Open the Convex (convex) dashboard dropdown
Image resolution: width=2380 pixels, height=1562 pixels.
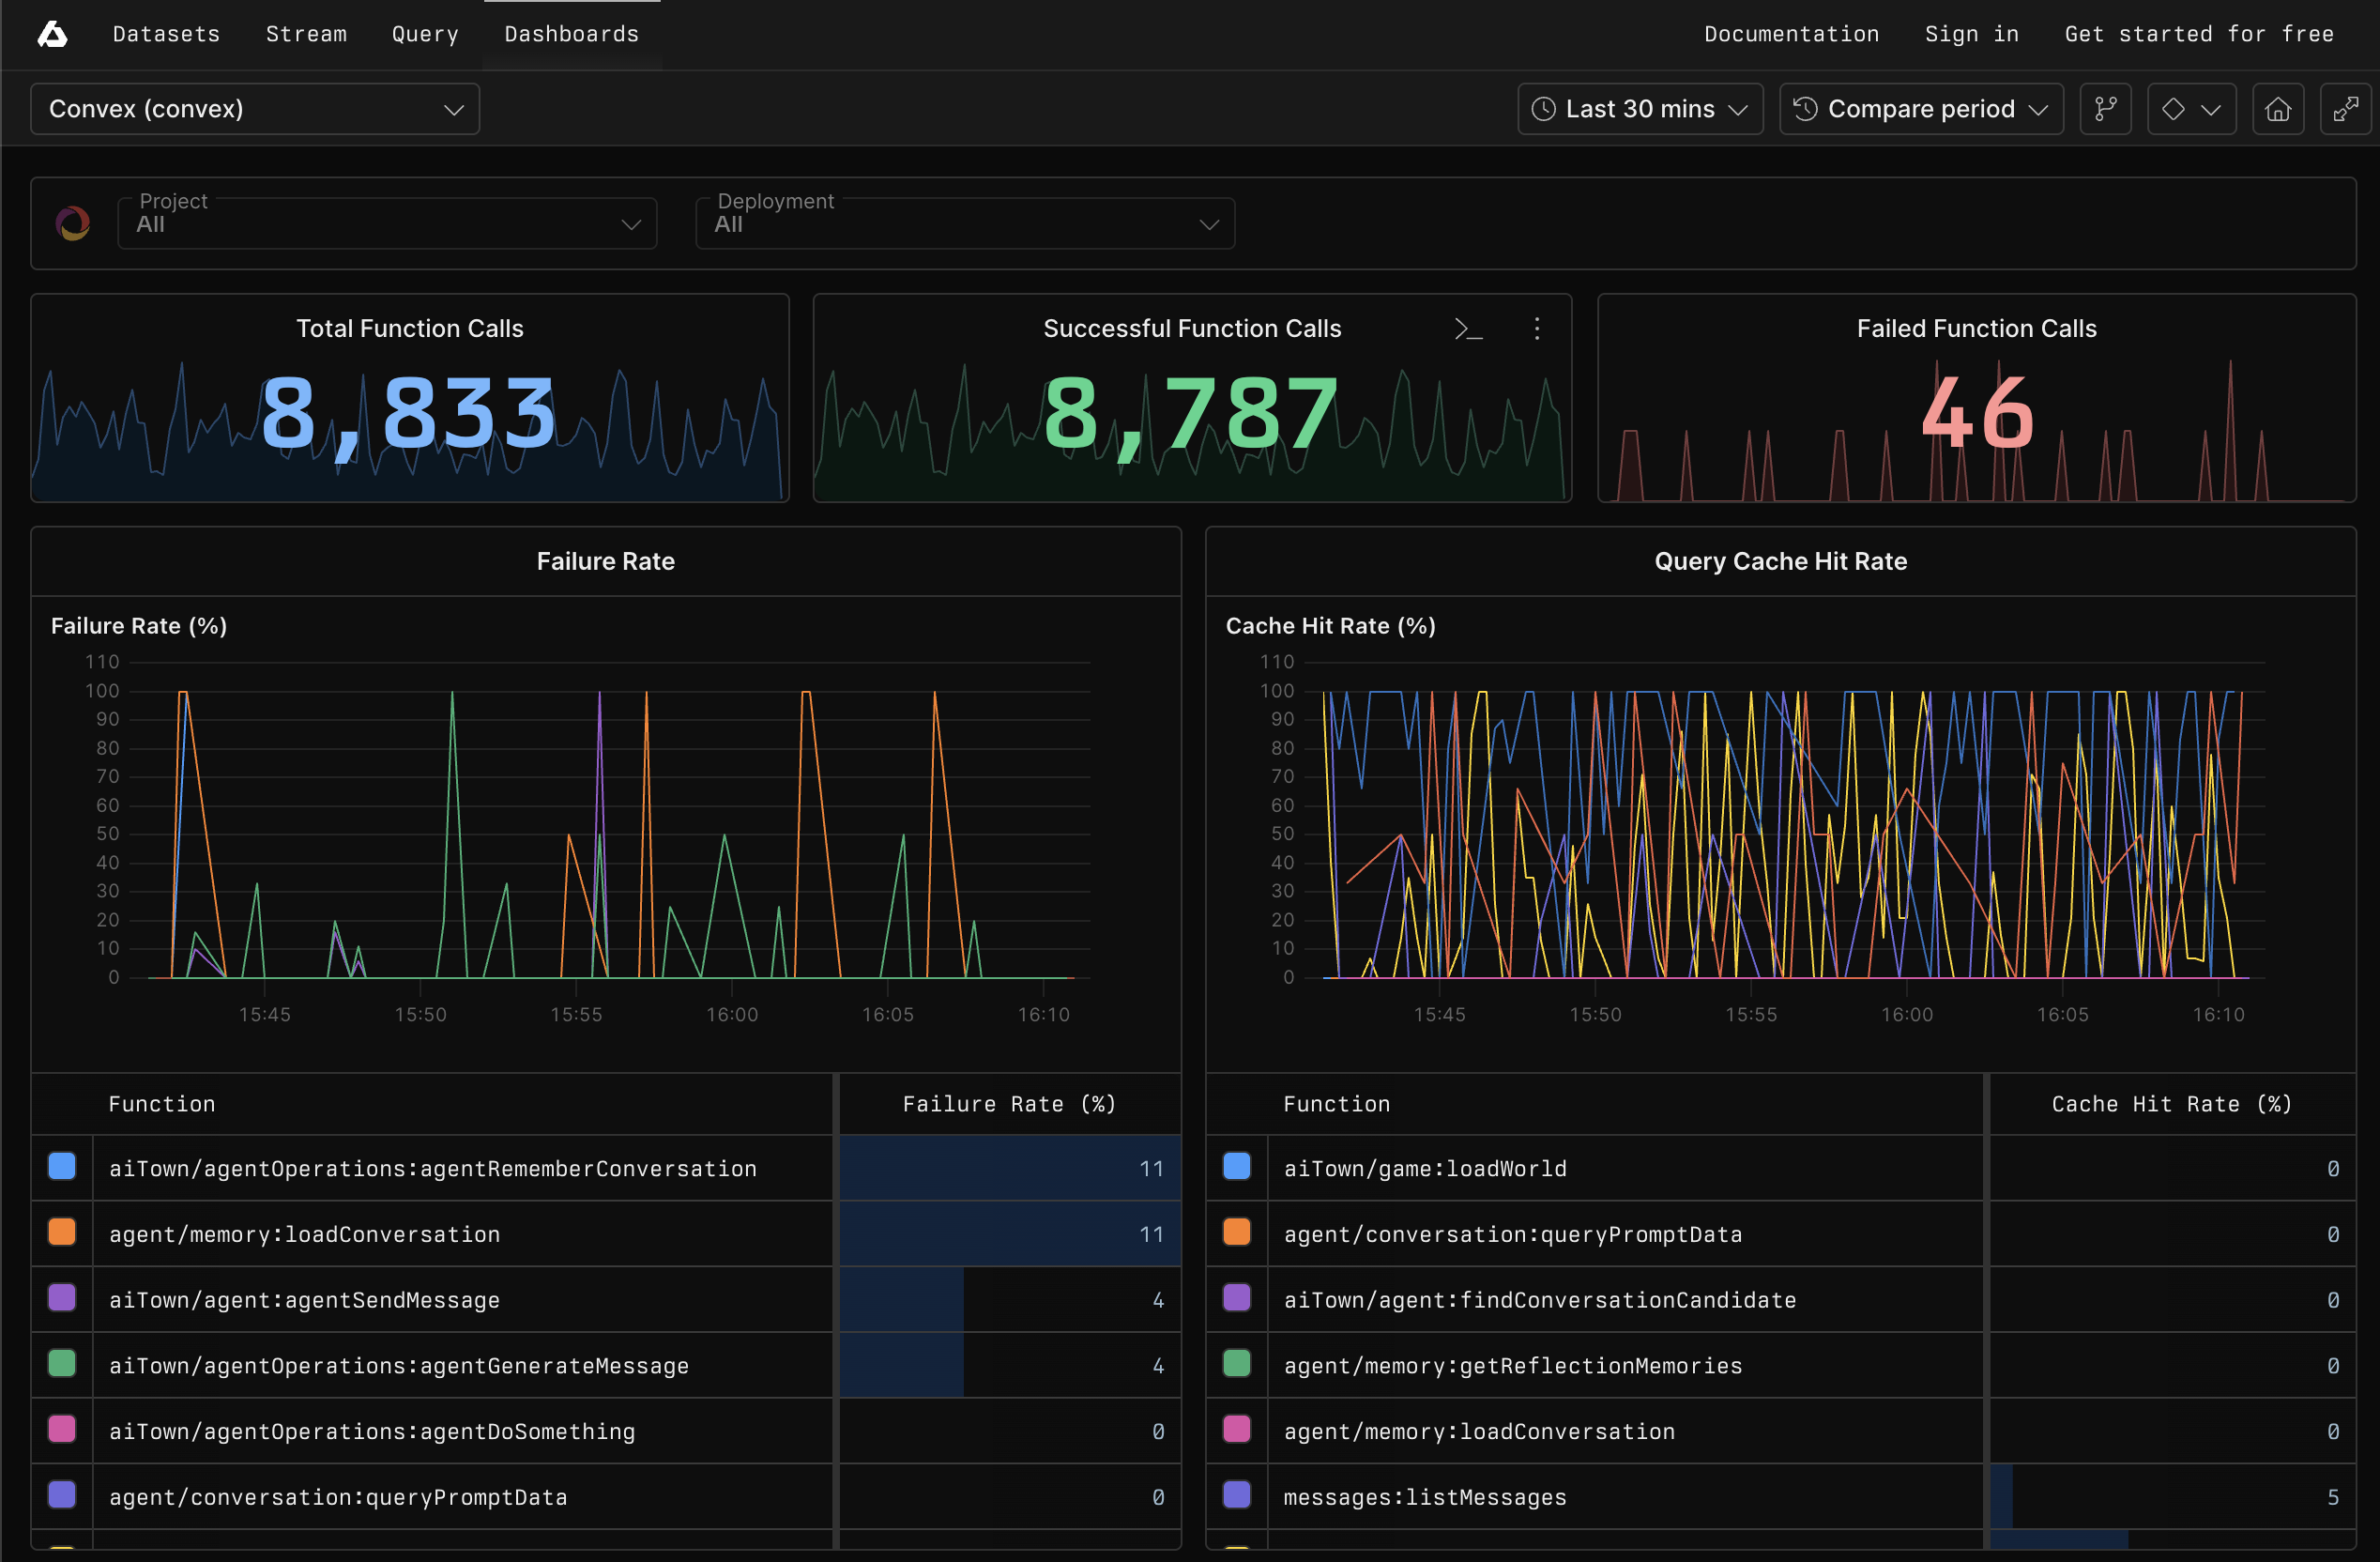(x=255, y=109)
